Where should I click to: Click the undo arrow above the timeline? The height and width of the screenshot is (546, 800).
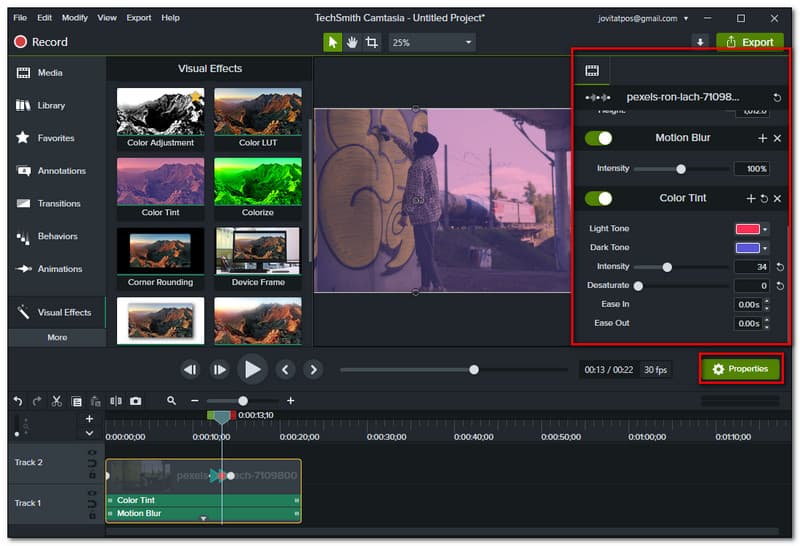tap(18, 401)
